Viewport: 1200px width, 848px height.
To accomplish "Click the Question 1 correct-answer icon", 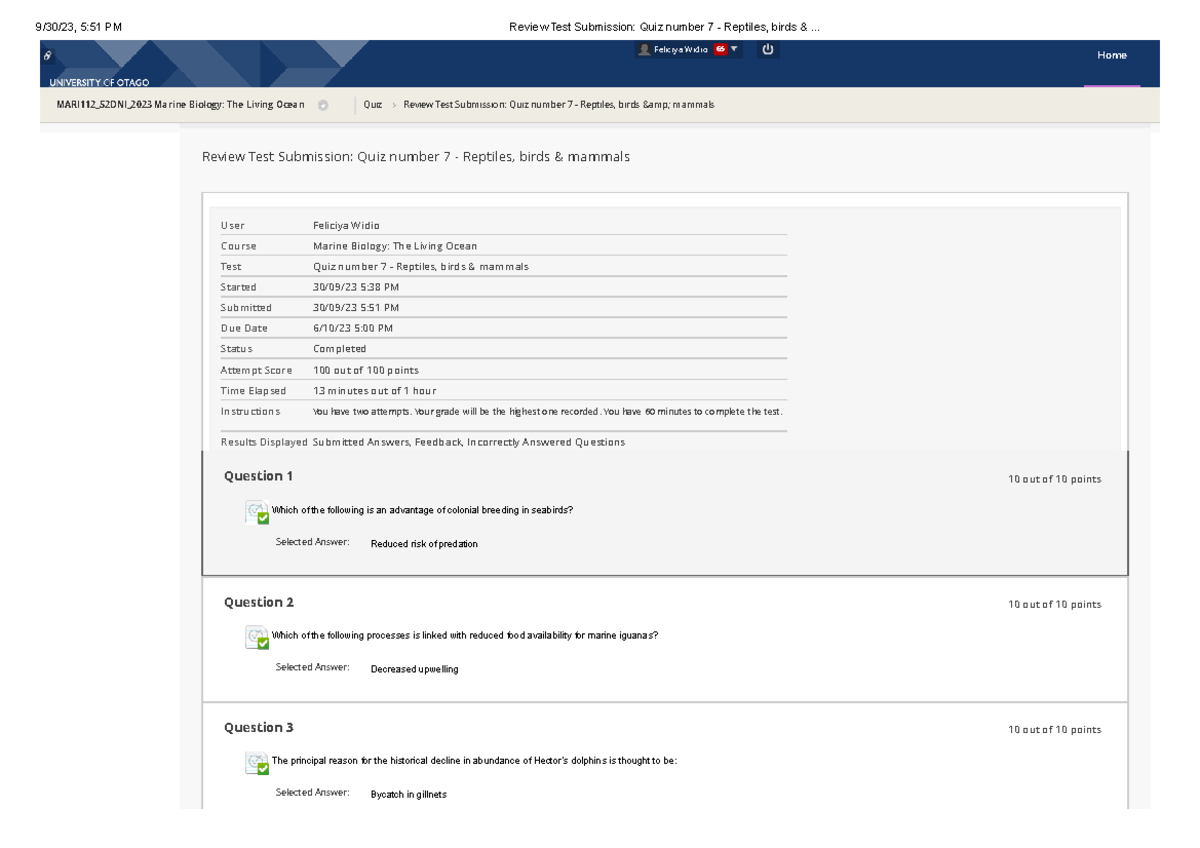I will [x=257, y=513].
